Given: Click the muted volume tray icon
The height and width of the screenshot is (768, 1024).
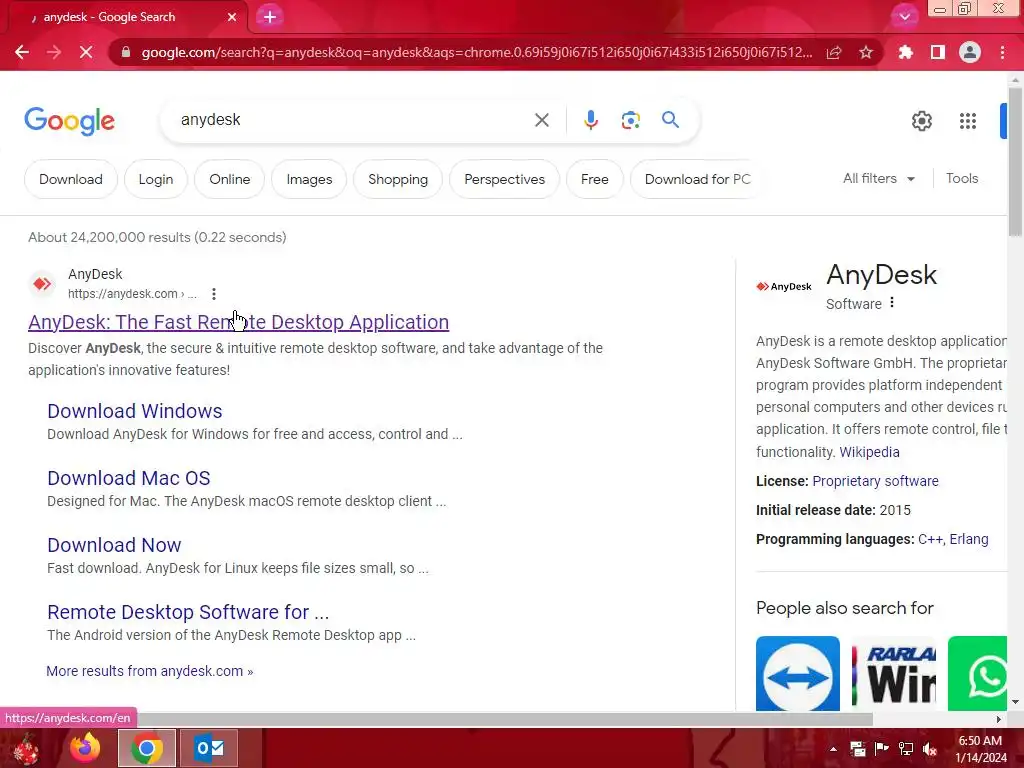Looking at the screenshot, I should [x=930, y=749].
